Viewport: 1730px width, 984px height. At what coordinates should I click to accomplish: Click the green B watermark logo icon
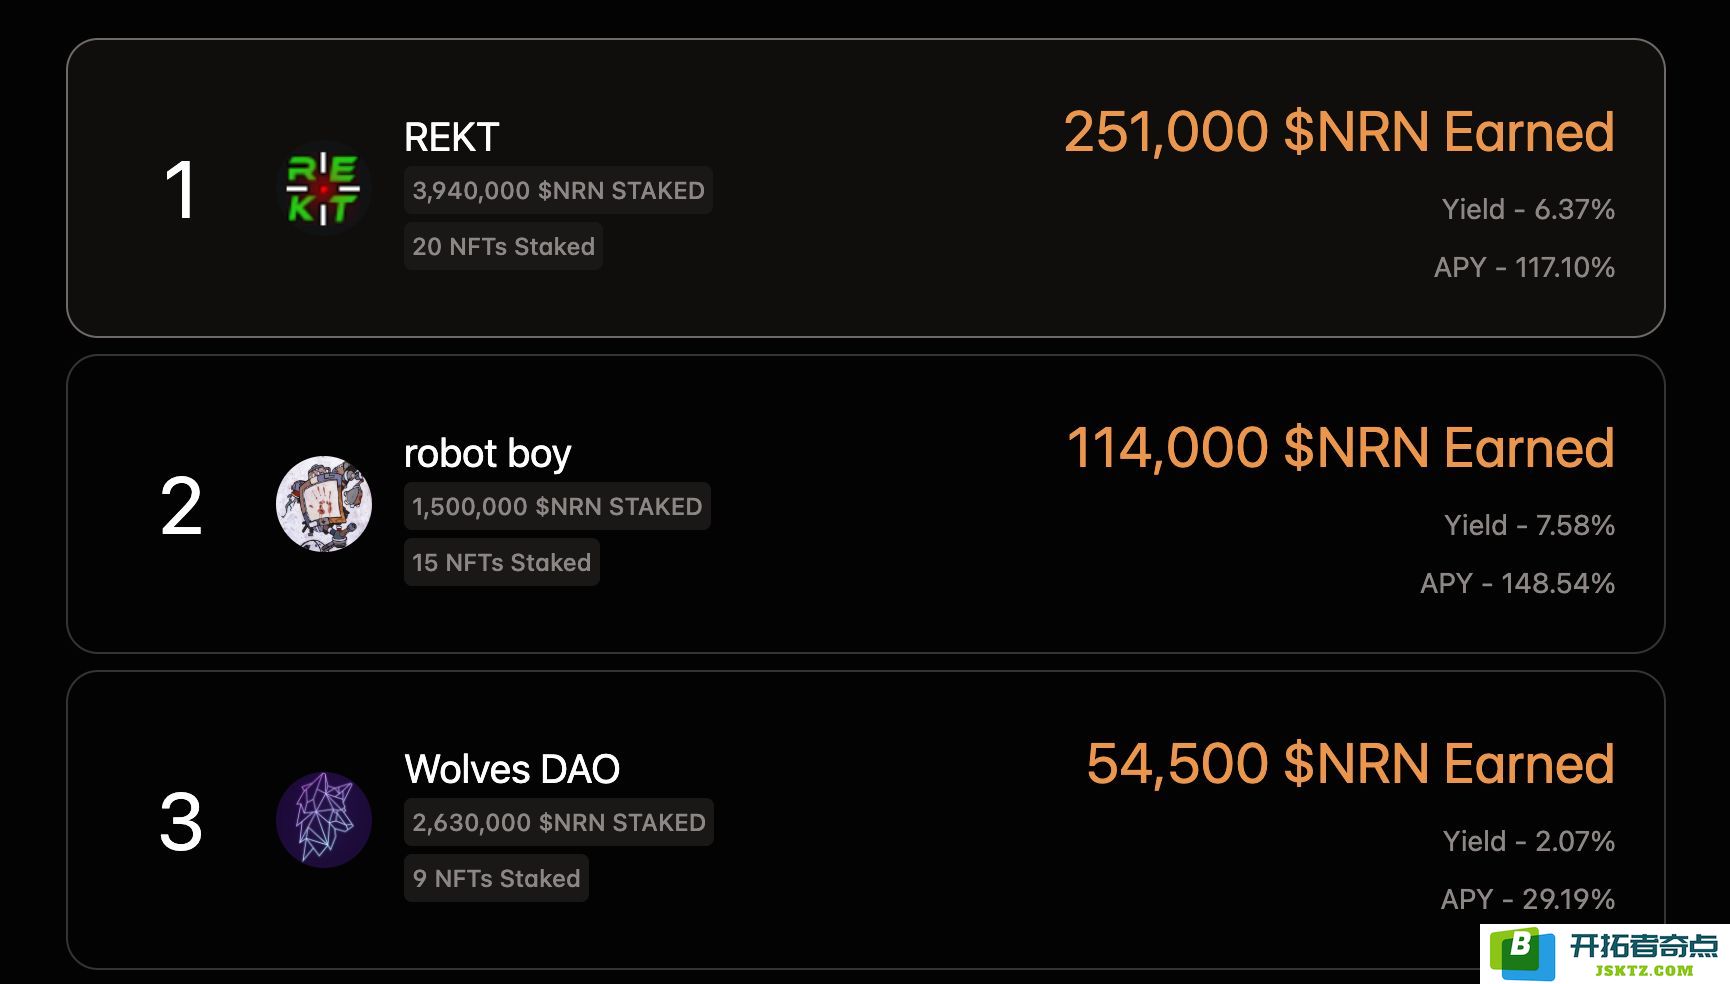pos(1522,954)
